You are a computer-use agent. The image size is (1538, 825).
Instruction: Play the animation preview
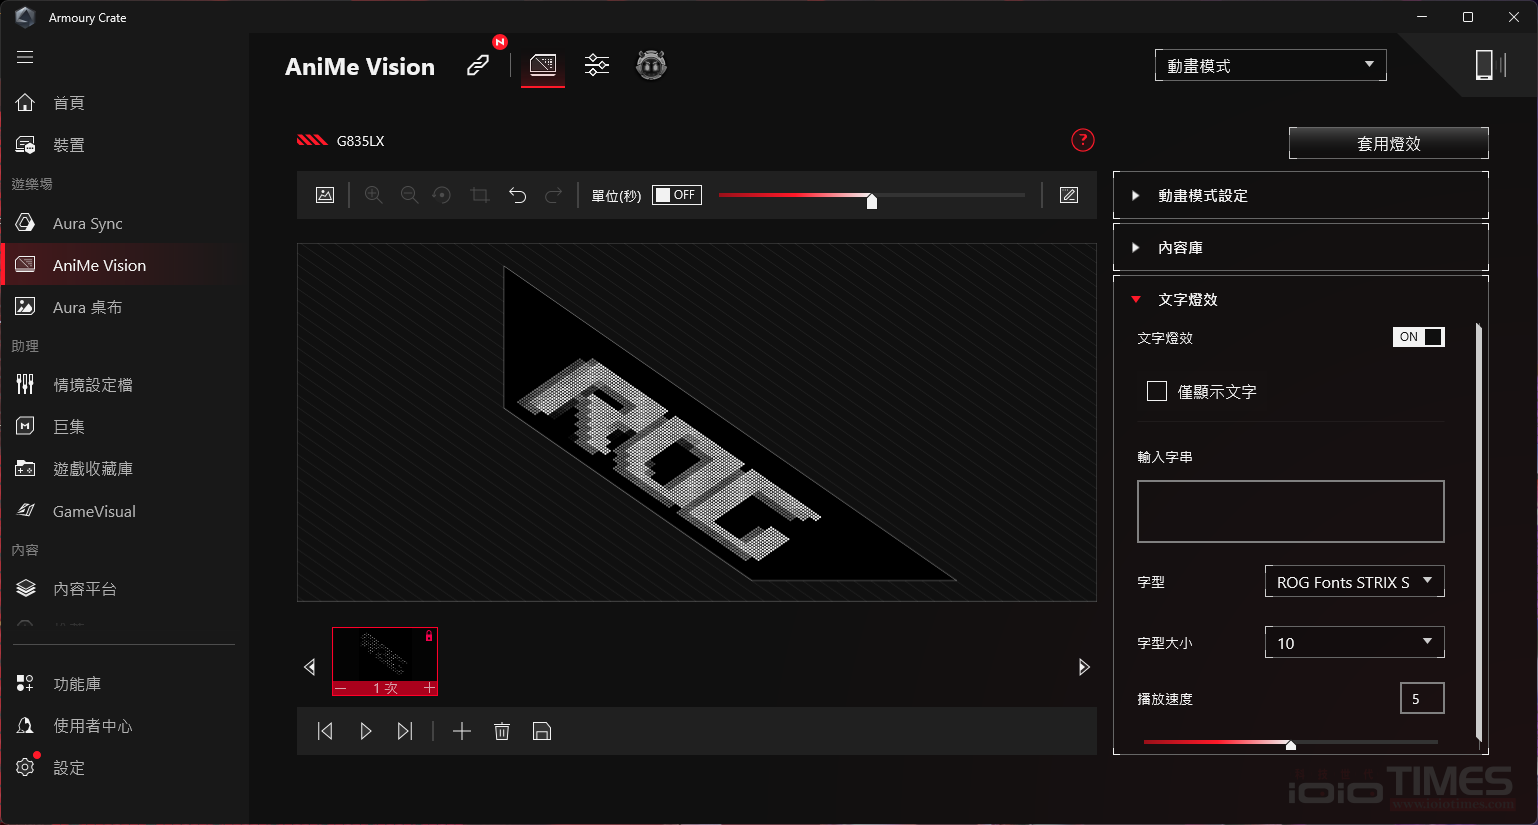coord(366,731)
